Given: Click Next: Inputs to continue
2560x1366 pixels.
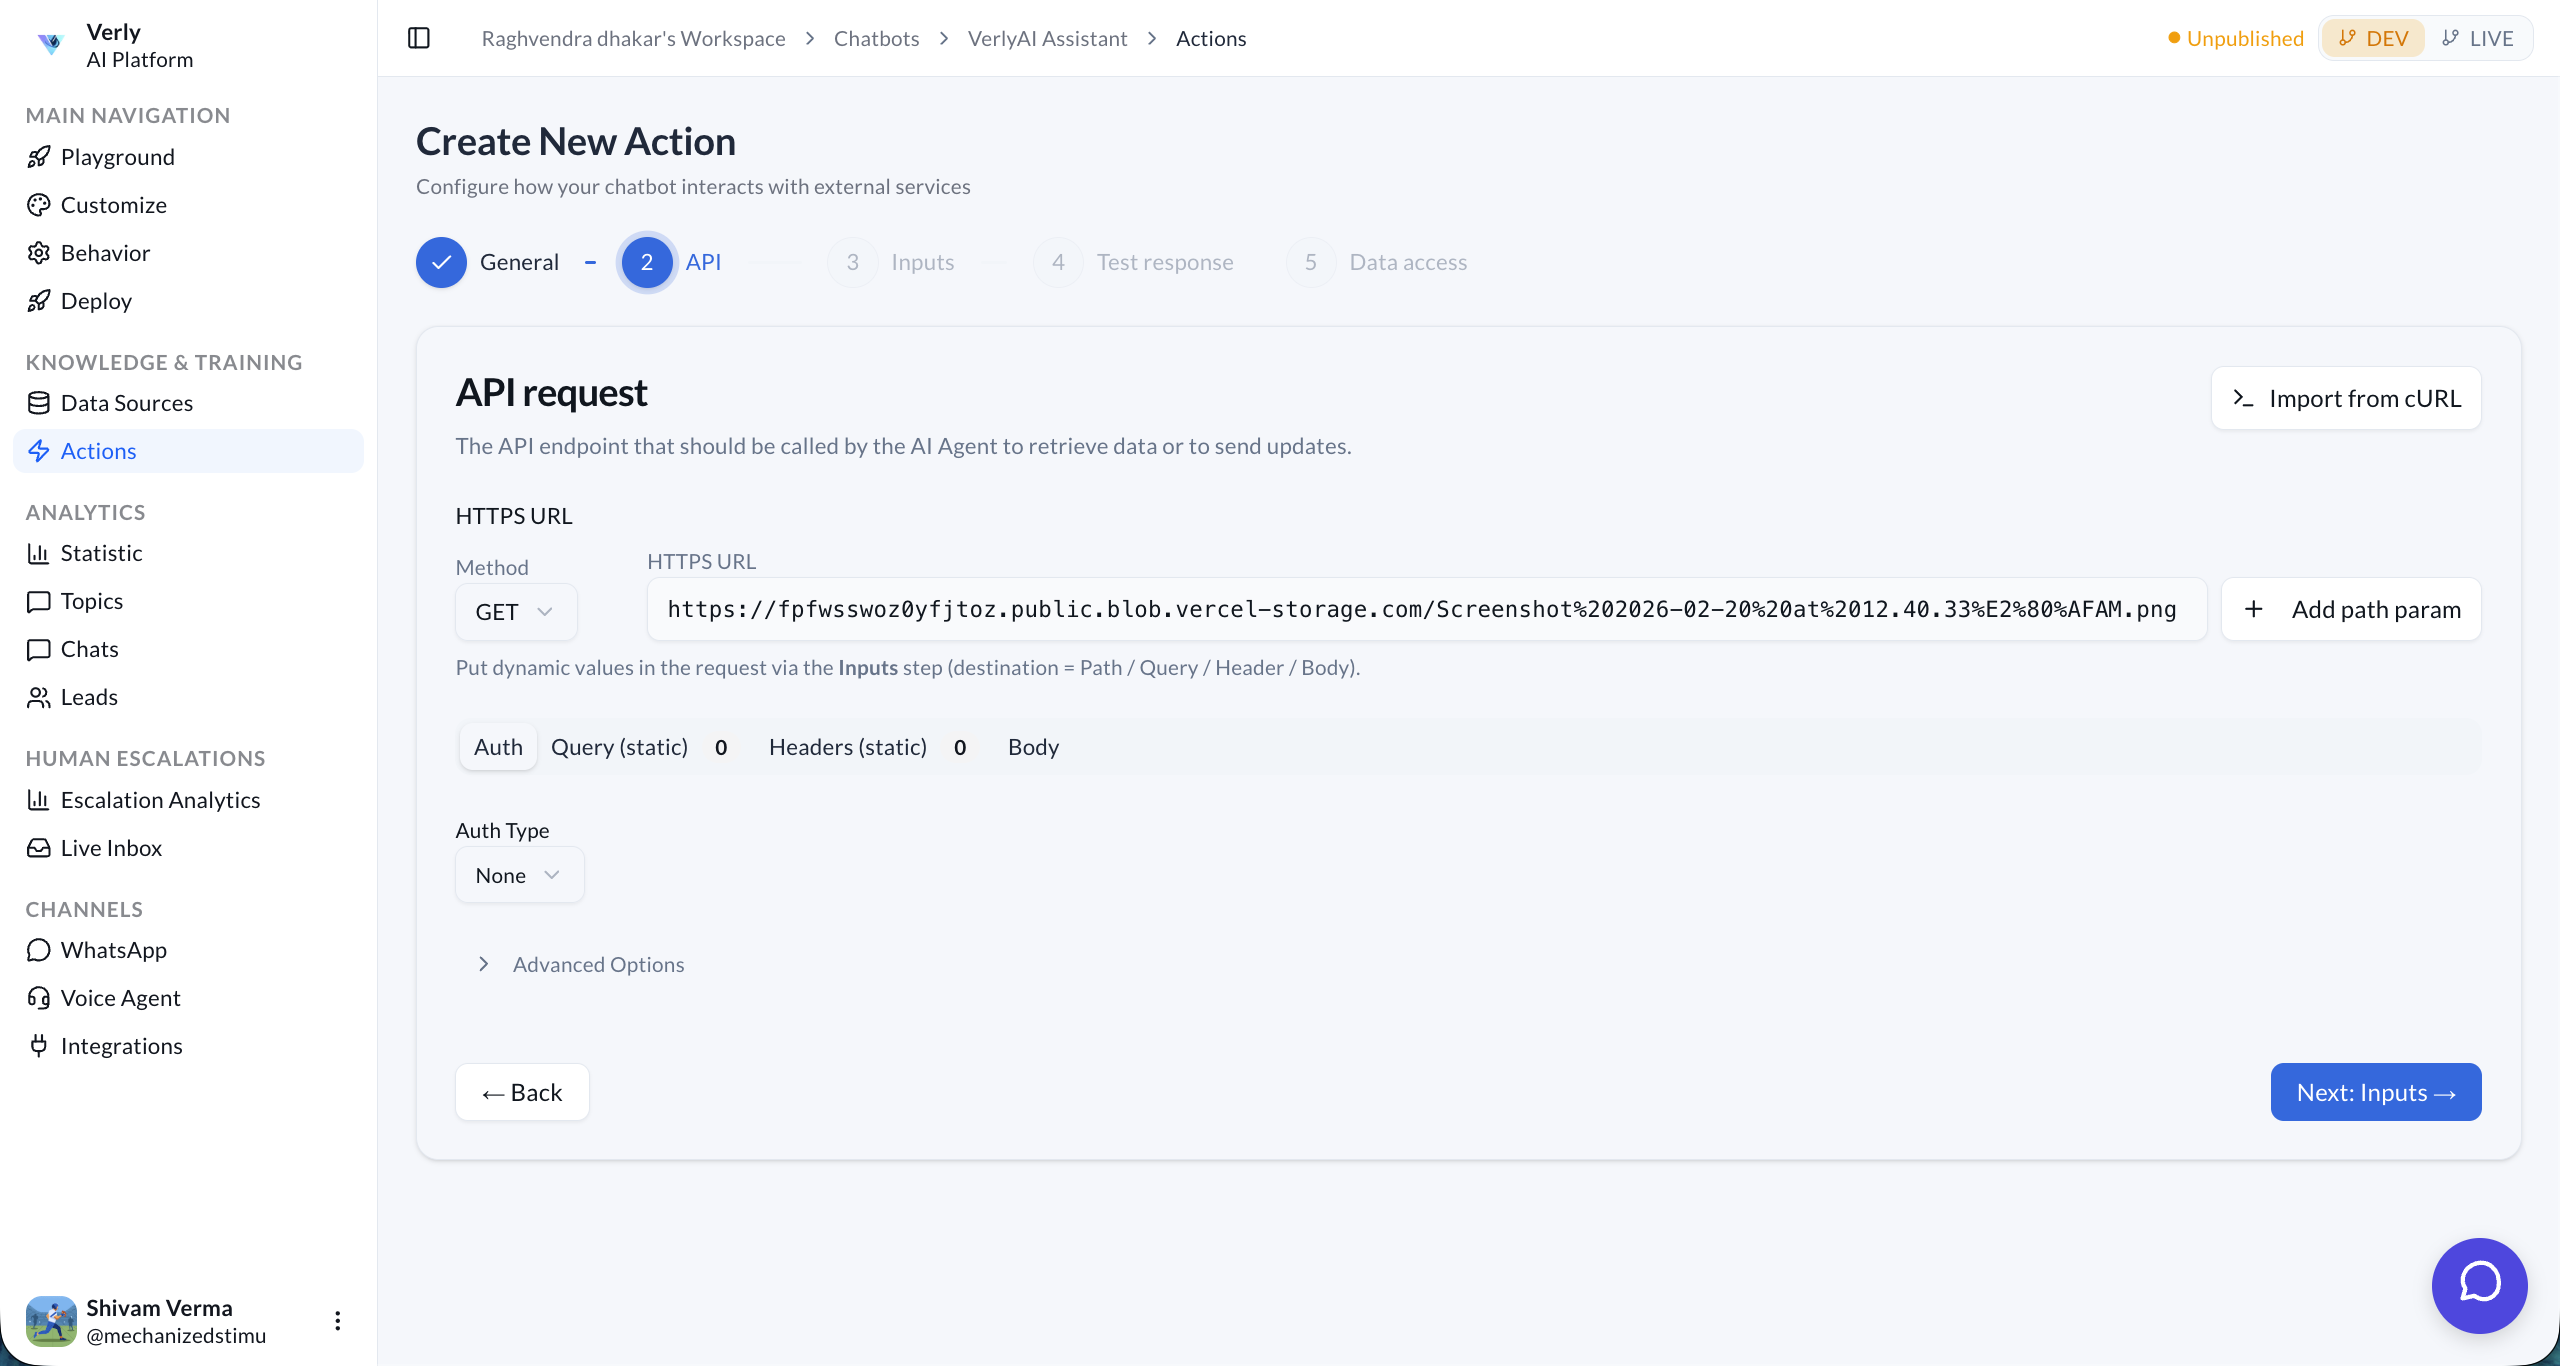Looking at the screenshot, I should click(x=2375, y=1091).
